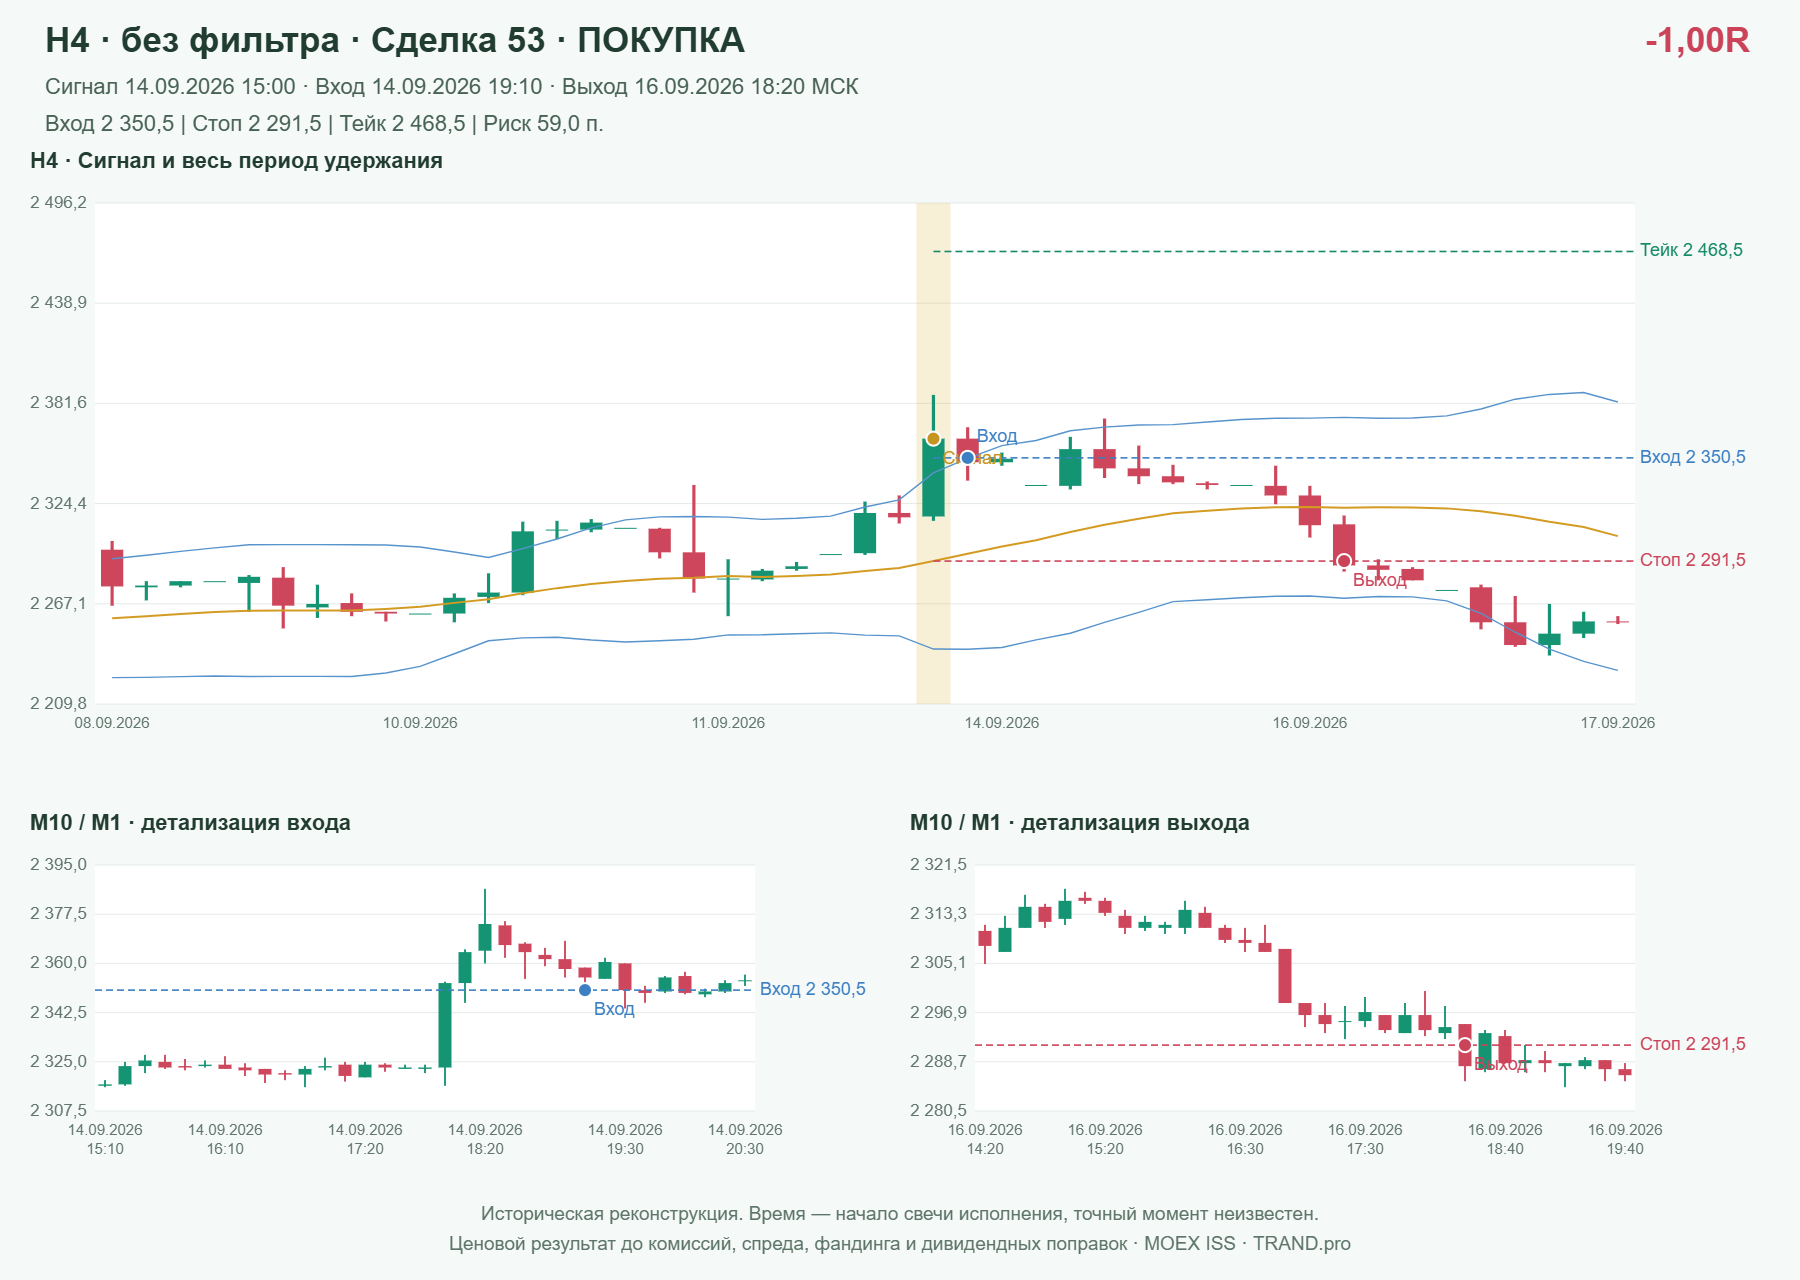This screenshot has width=1800, height=1280.
Task: Click the footer line 'Историческая реконструкция'
Action: click(x=900, y=1214)
